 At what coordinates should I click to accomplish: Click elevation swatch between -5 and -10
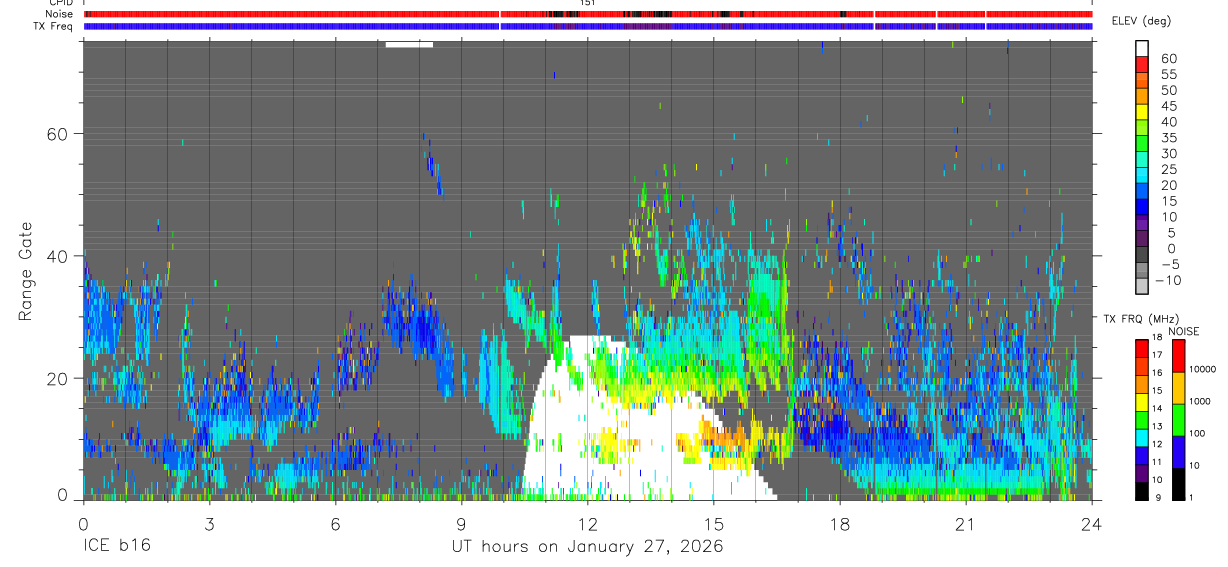(1142, 270)
